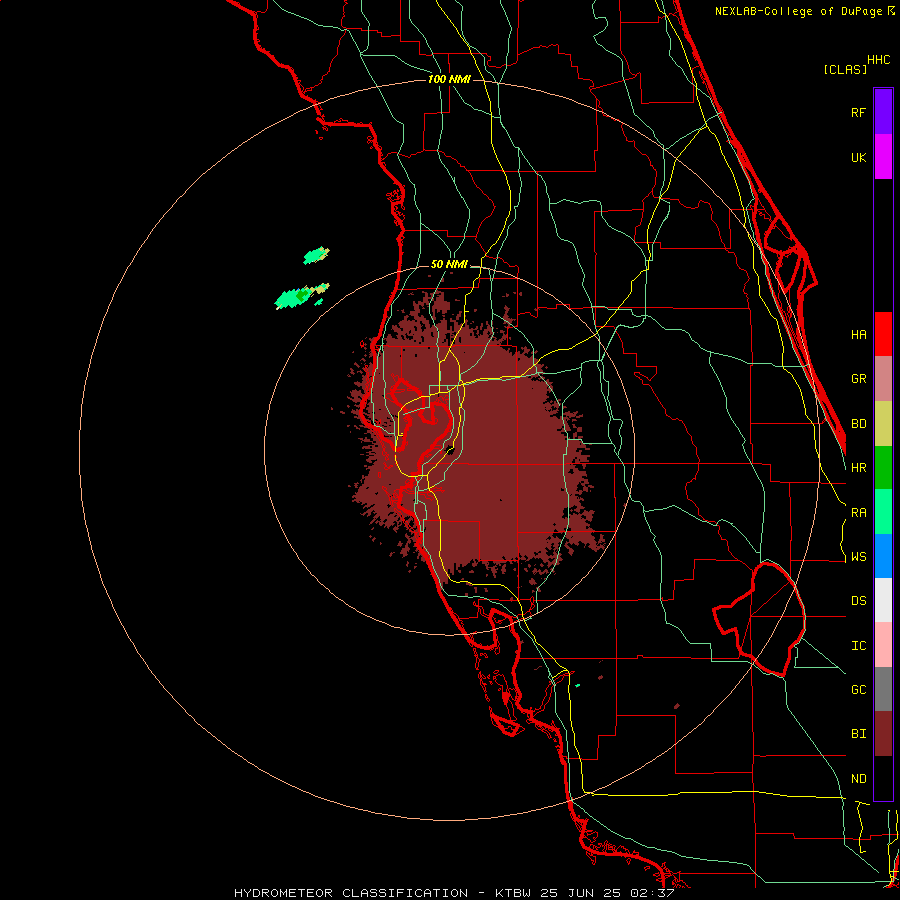Image resolution: width=900 pixels, height=900 pixels.
Task: Click the BI legend label
Action: click(859, 734)
